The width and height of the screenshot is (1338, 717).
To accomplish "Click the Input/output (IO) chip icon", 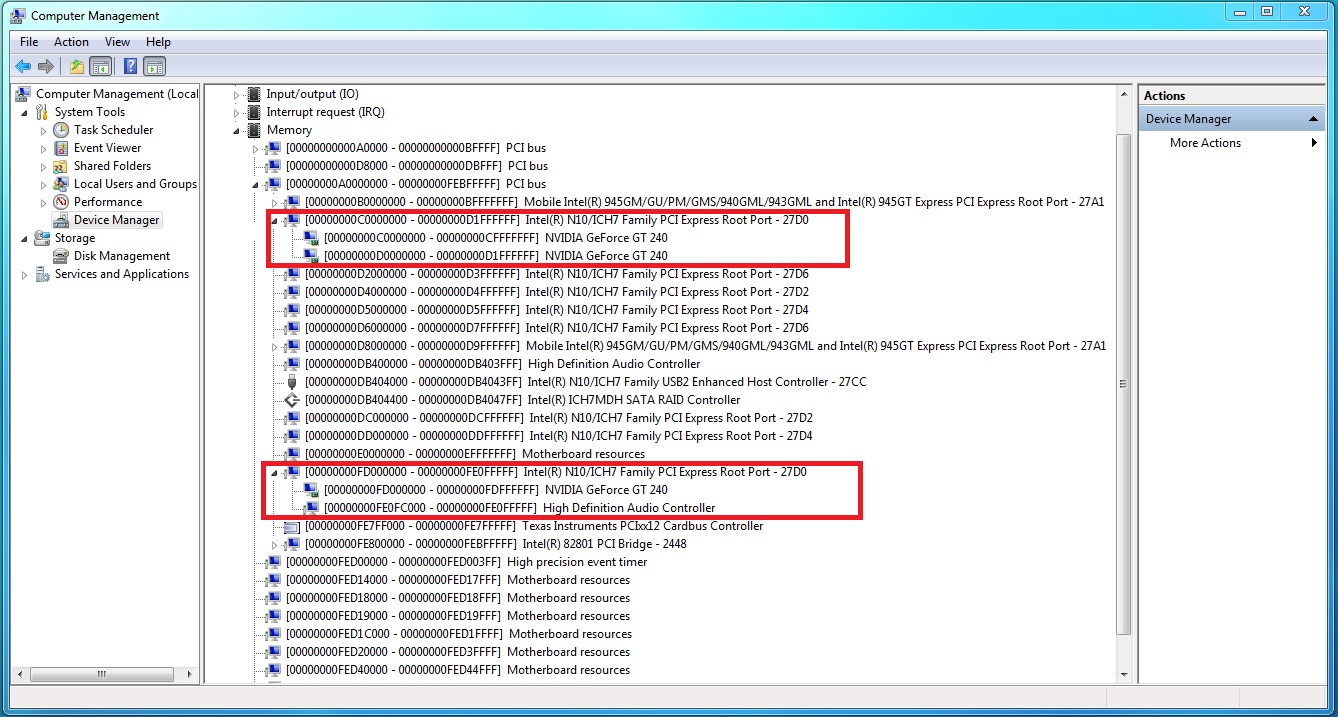I will pos(254,94).
